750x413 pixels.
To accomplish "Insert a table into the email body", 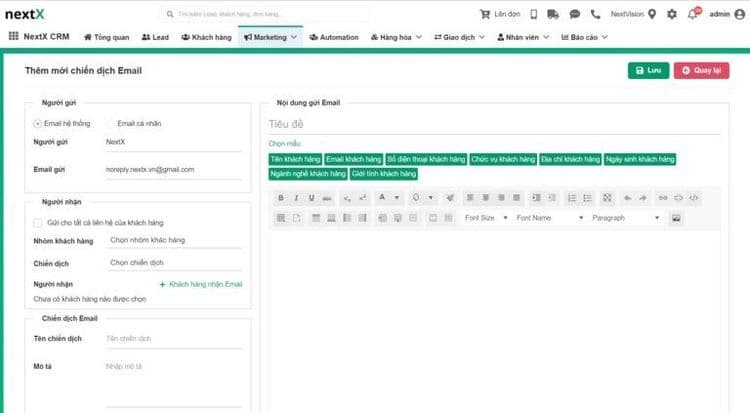I will (x=281, y=218).
